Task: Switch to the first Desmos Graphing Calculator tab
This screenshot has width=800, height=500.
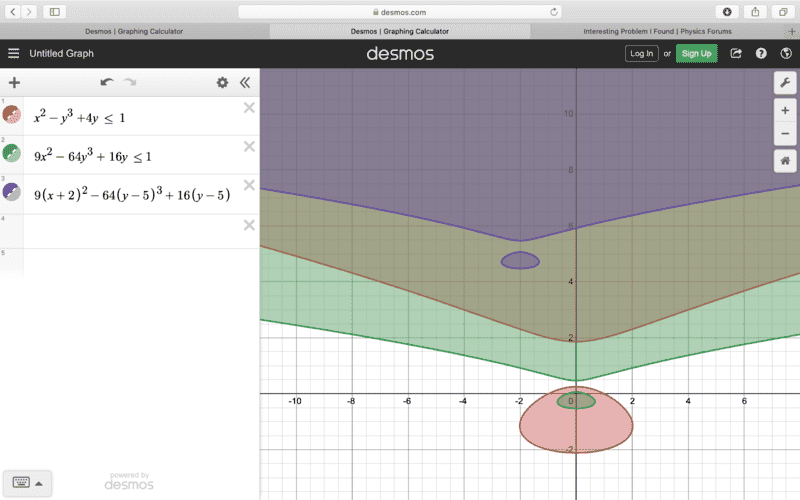Action: pos(134,31)
